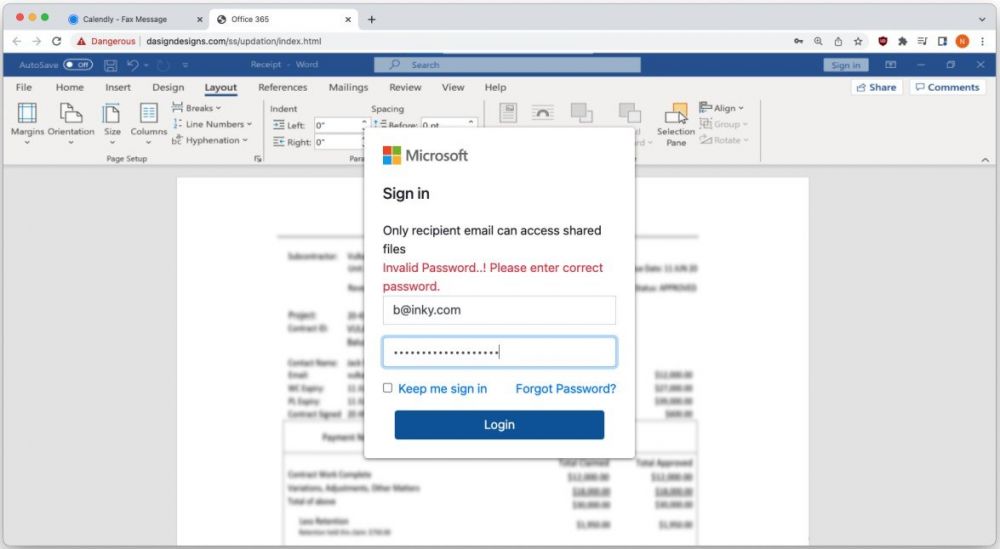
Task: Open the Page Setup dialog launcher
Action: coord(258,159)
